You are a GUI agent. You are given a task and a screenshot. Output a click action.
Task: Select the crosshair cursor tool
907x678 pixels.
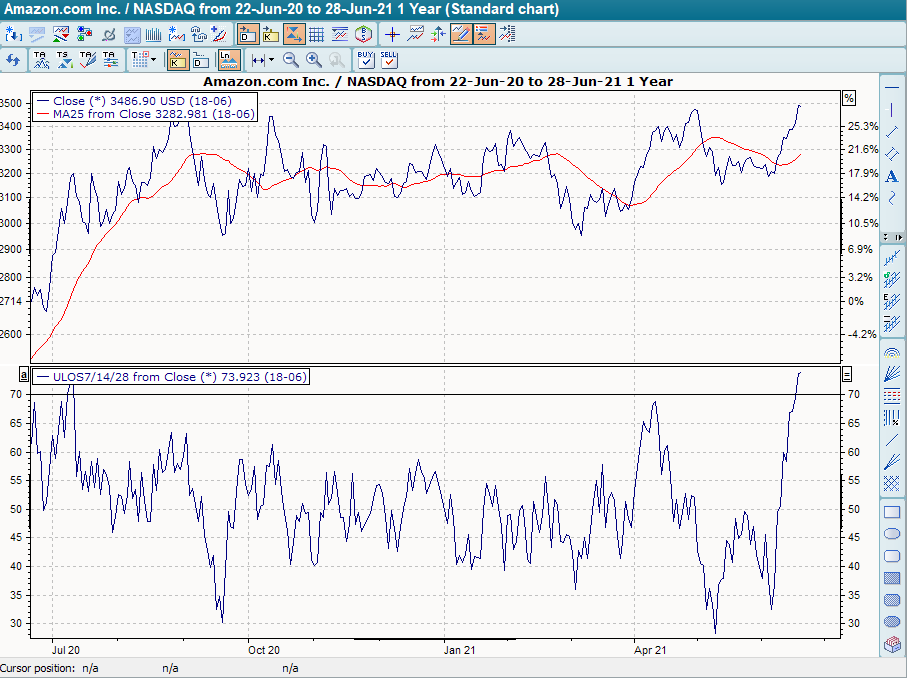point(392,33)
